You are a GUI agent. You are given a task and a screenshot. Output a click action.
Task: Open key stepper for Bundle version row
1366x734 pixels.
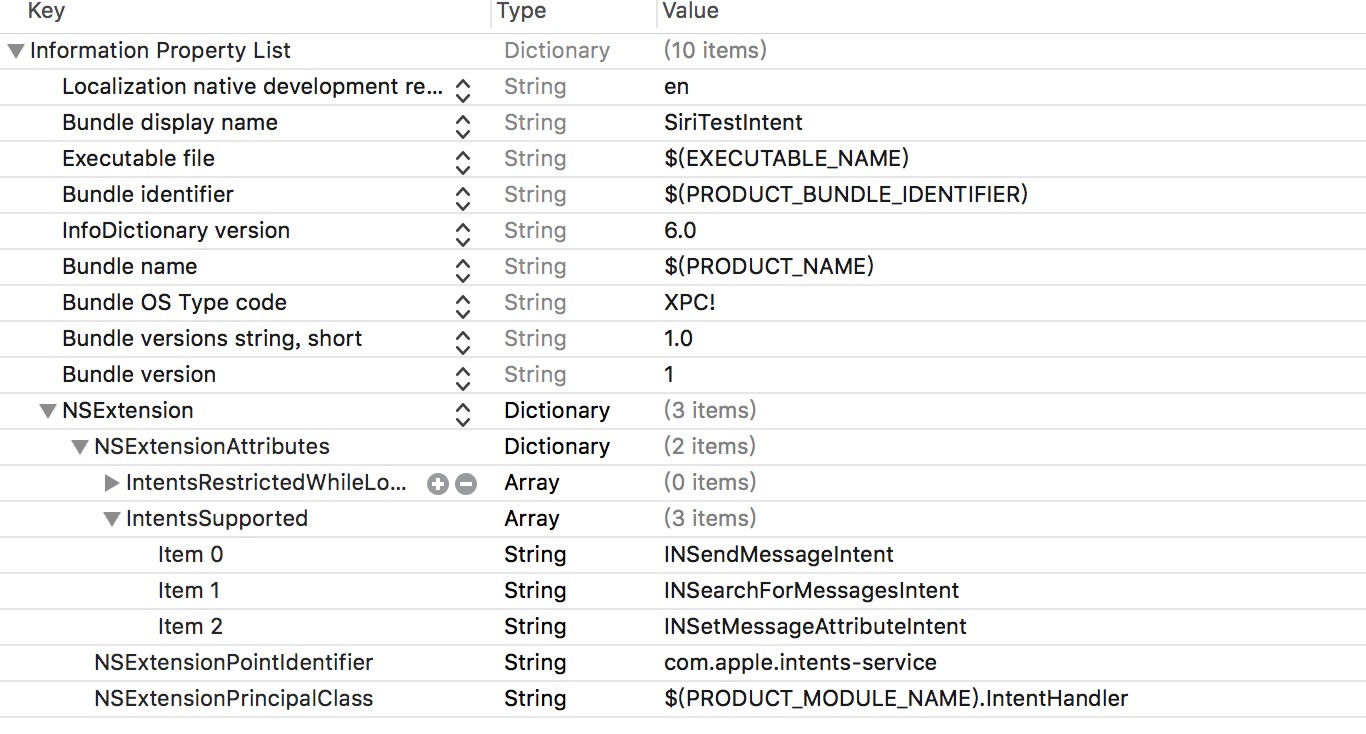coord(462,377)
